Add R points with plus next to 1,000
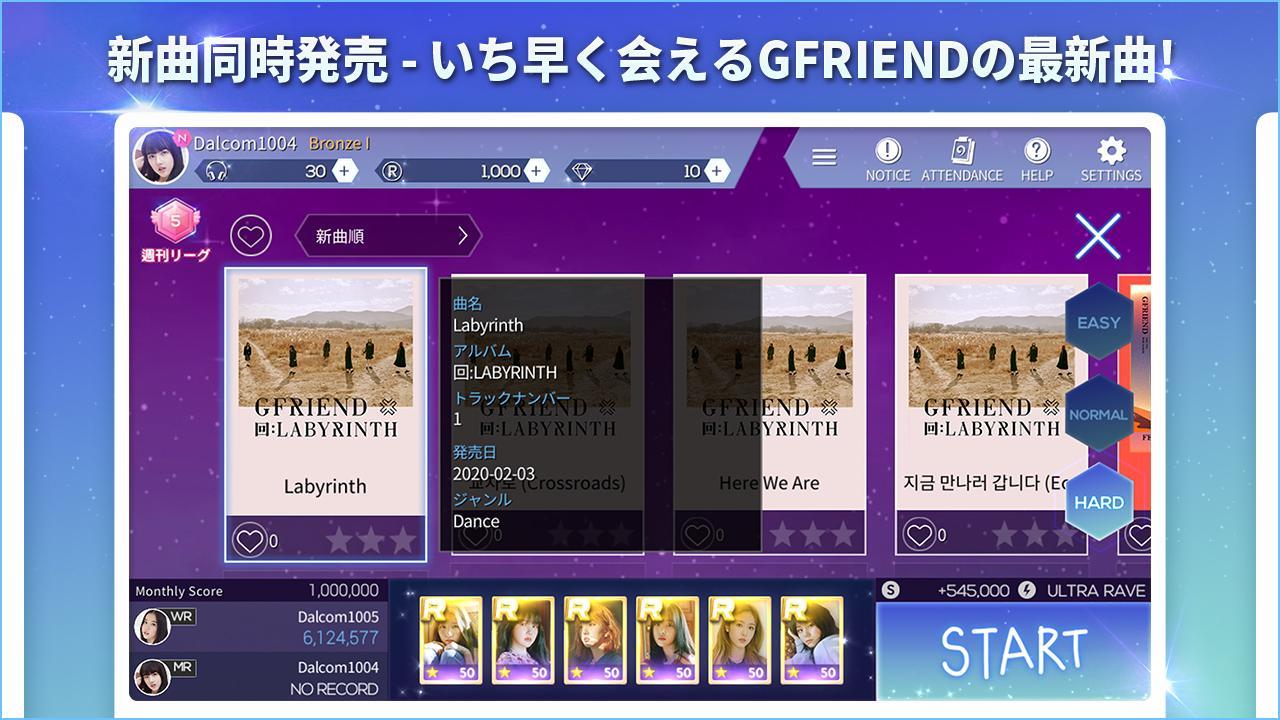 pyautogui.click(x=537, y=171)
